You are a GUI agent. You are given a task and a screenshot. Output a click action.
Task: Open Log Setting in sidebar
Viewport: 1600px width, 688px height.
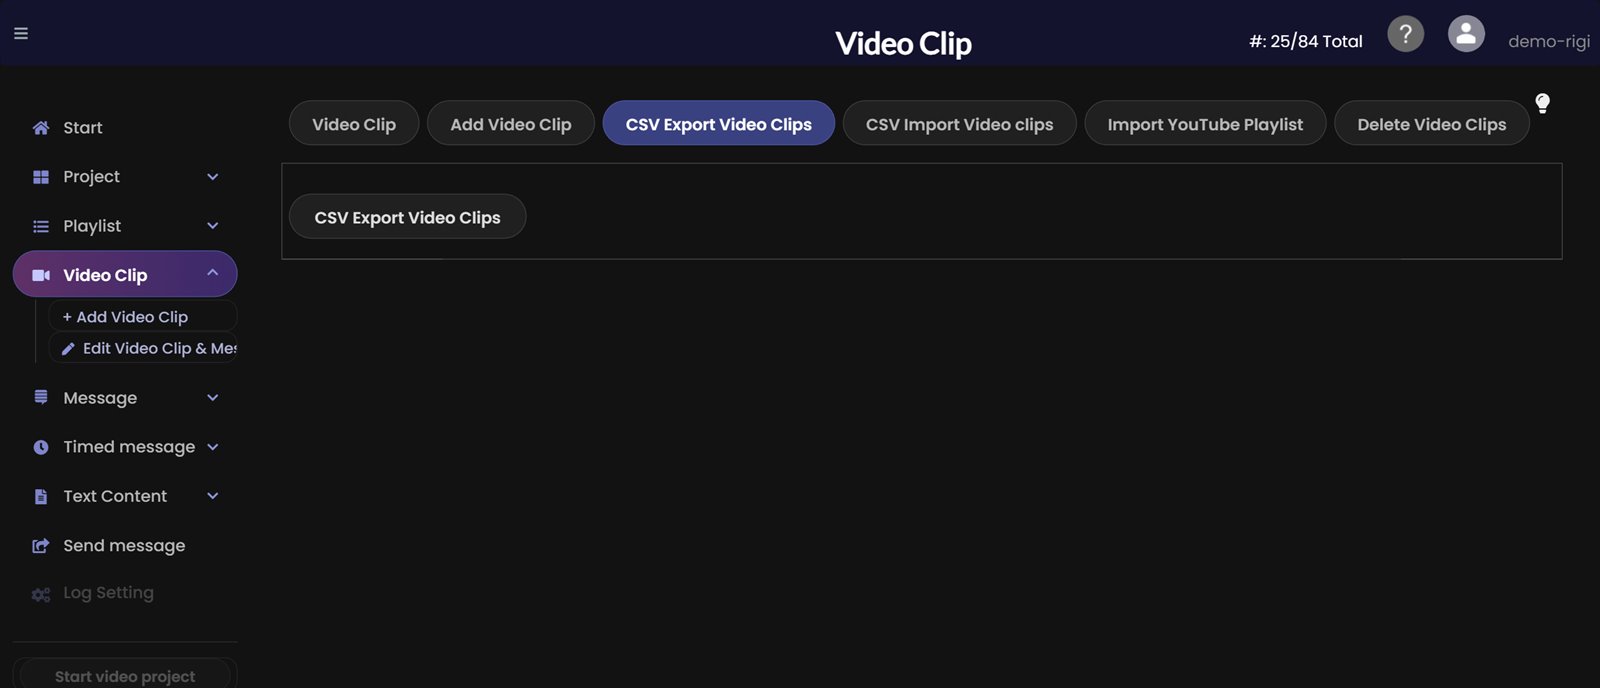(108, 593)
